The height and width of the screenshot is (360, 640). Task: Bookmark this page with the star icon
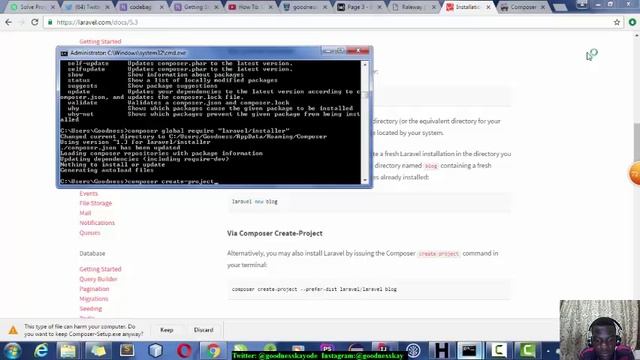617,22
